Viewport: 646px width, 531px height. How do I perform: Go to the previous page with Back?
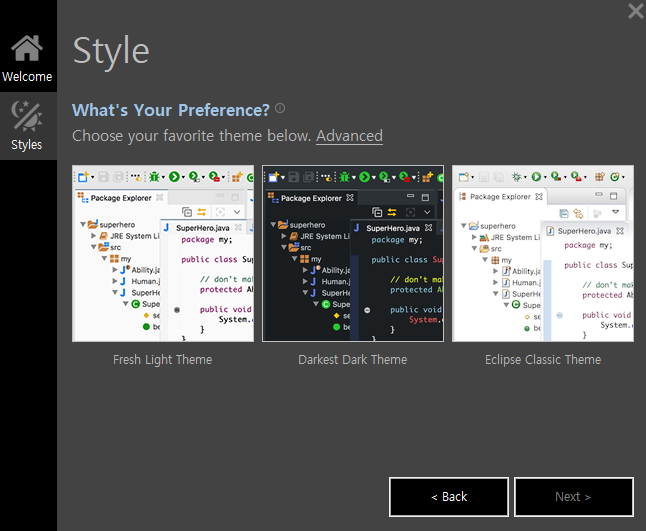point(449,497)
